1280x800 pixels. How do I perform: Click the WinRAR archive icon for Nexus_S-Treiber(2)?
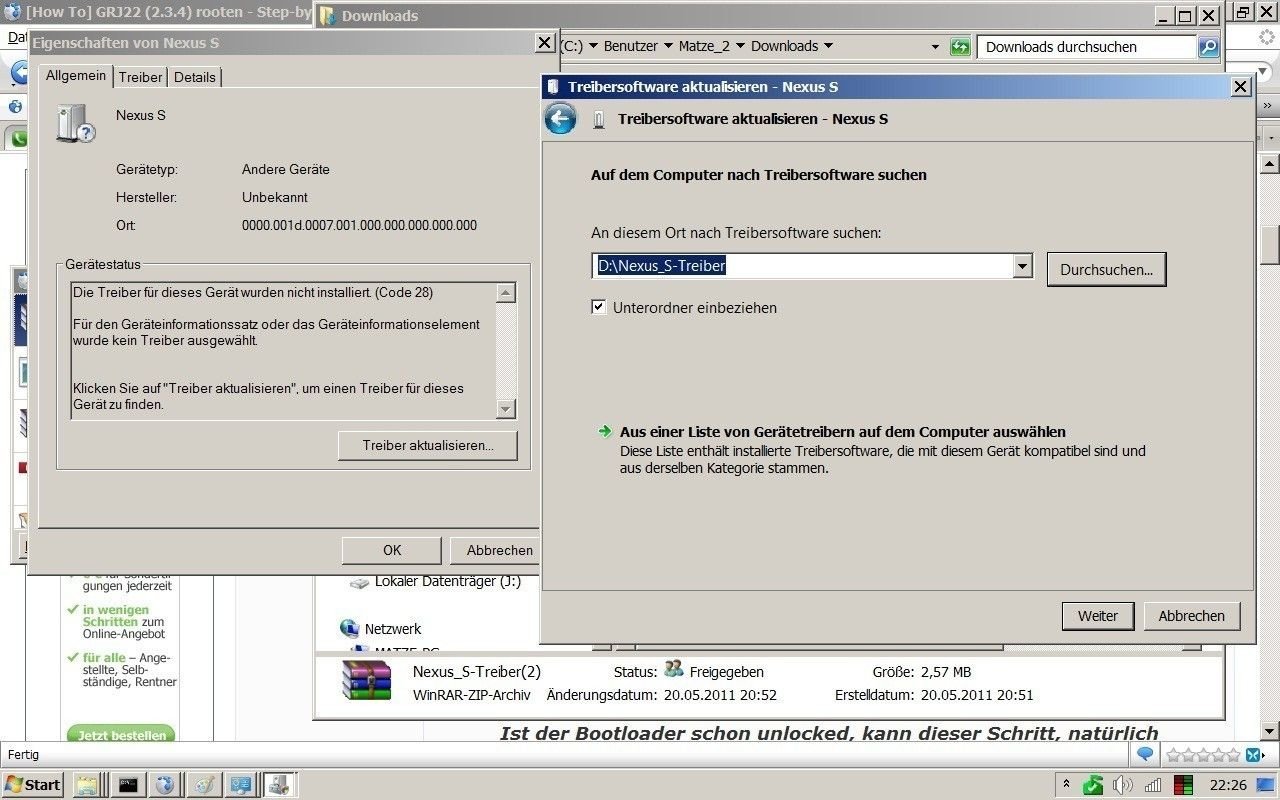coord(366,680)
